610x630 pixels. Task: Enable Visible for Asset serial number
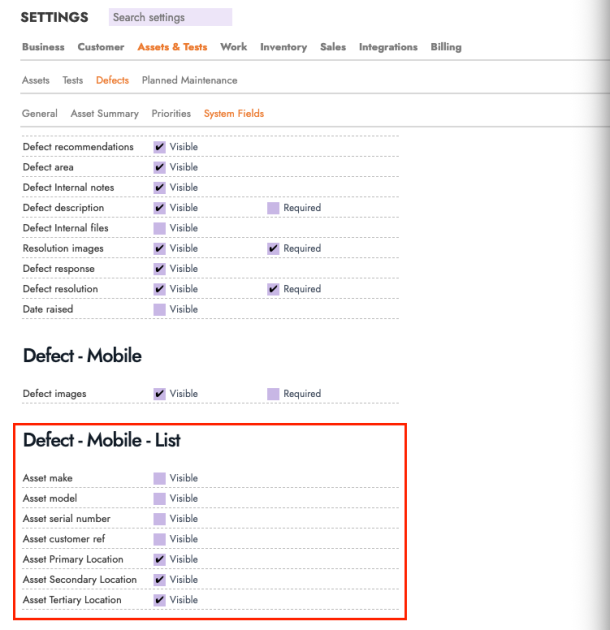pyautogui.click(x=159, y=519)
